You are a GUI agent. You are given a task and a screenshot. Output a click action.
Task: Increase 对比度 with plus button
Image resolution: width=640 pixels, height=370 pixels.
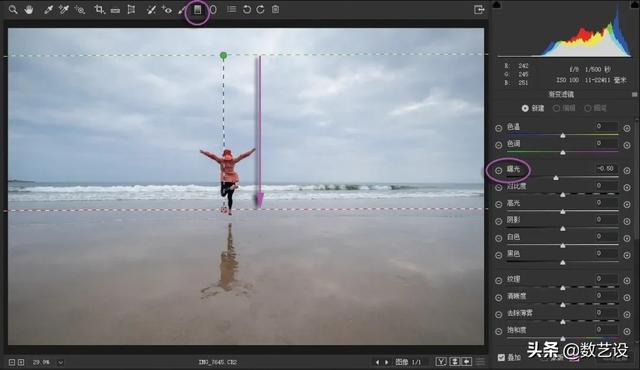click(x=627, y=188)
